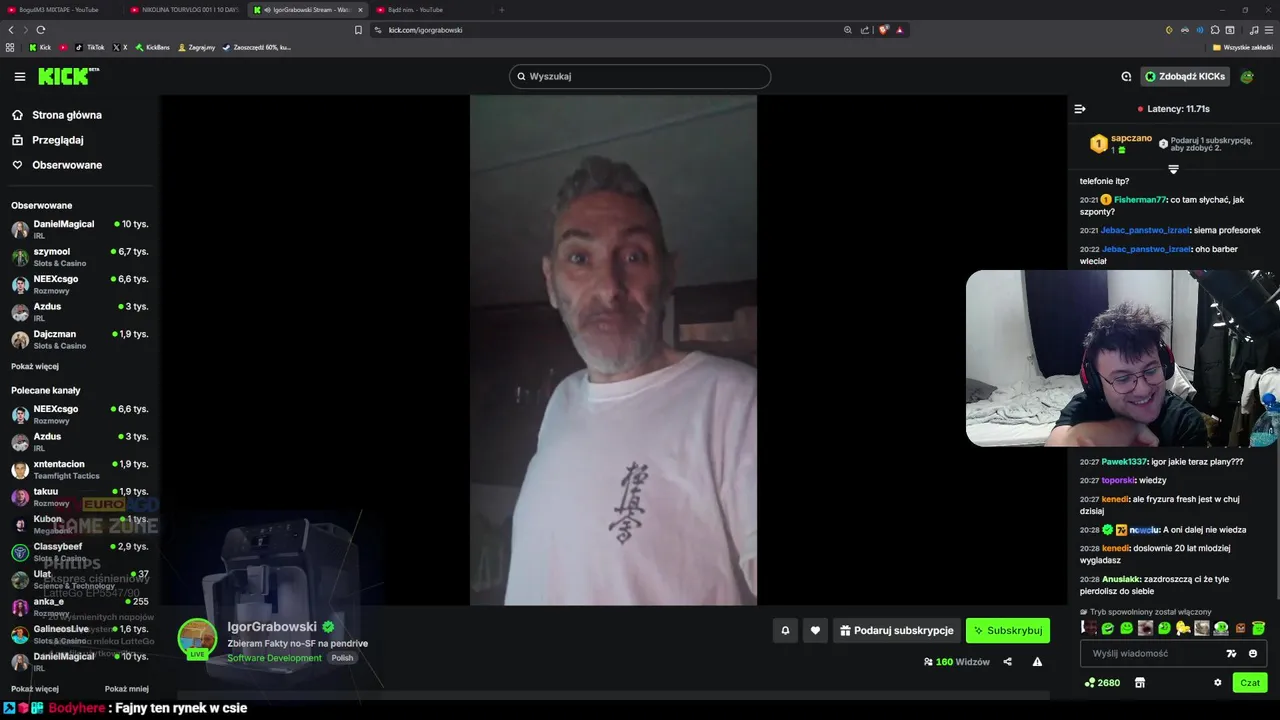Open a new browser tab

[502, 10]
